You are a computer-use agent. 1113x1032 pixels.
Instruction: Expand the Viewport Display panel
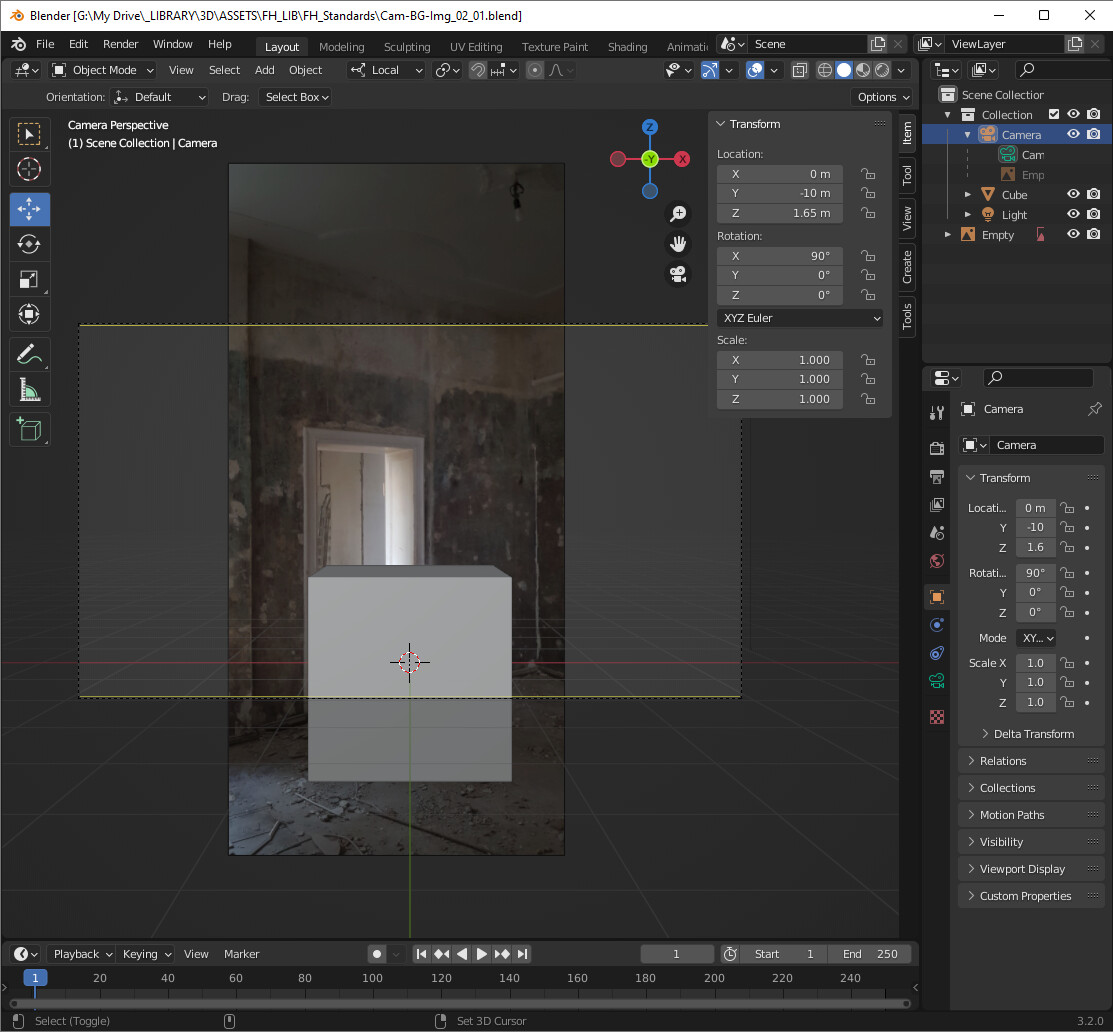[1031, 869]
